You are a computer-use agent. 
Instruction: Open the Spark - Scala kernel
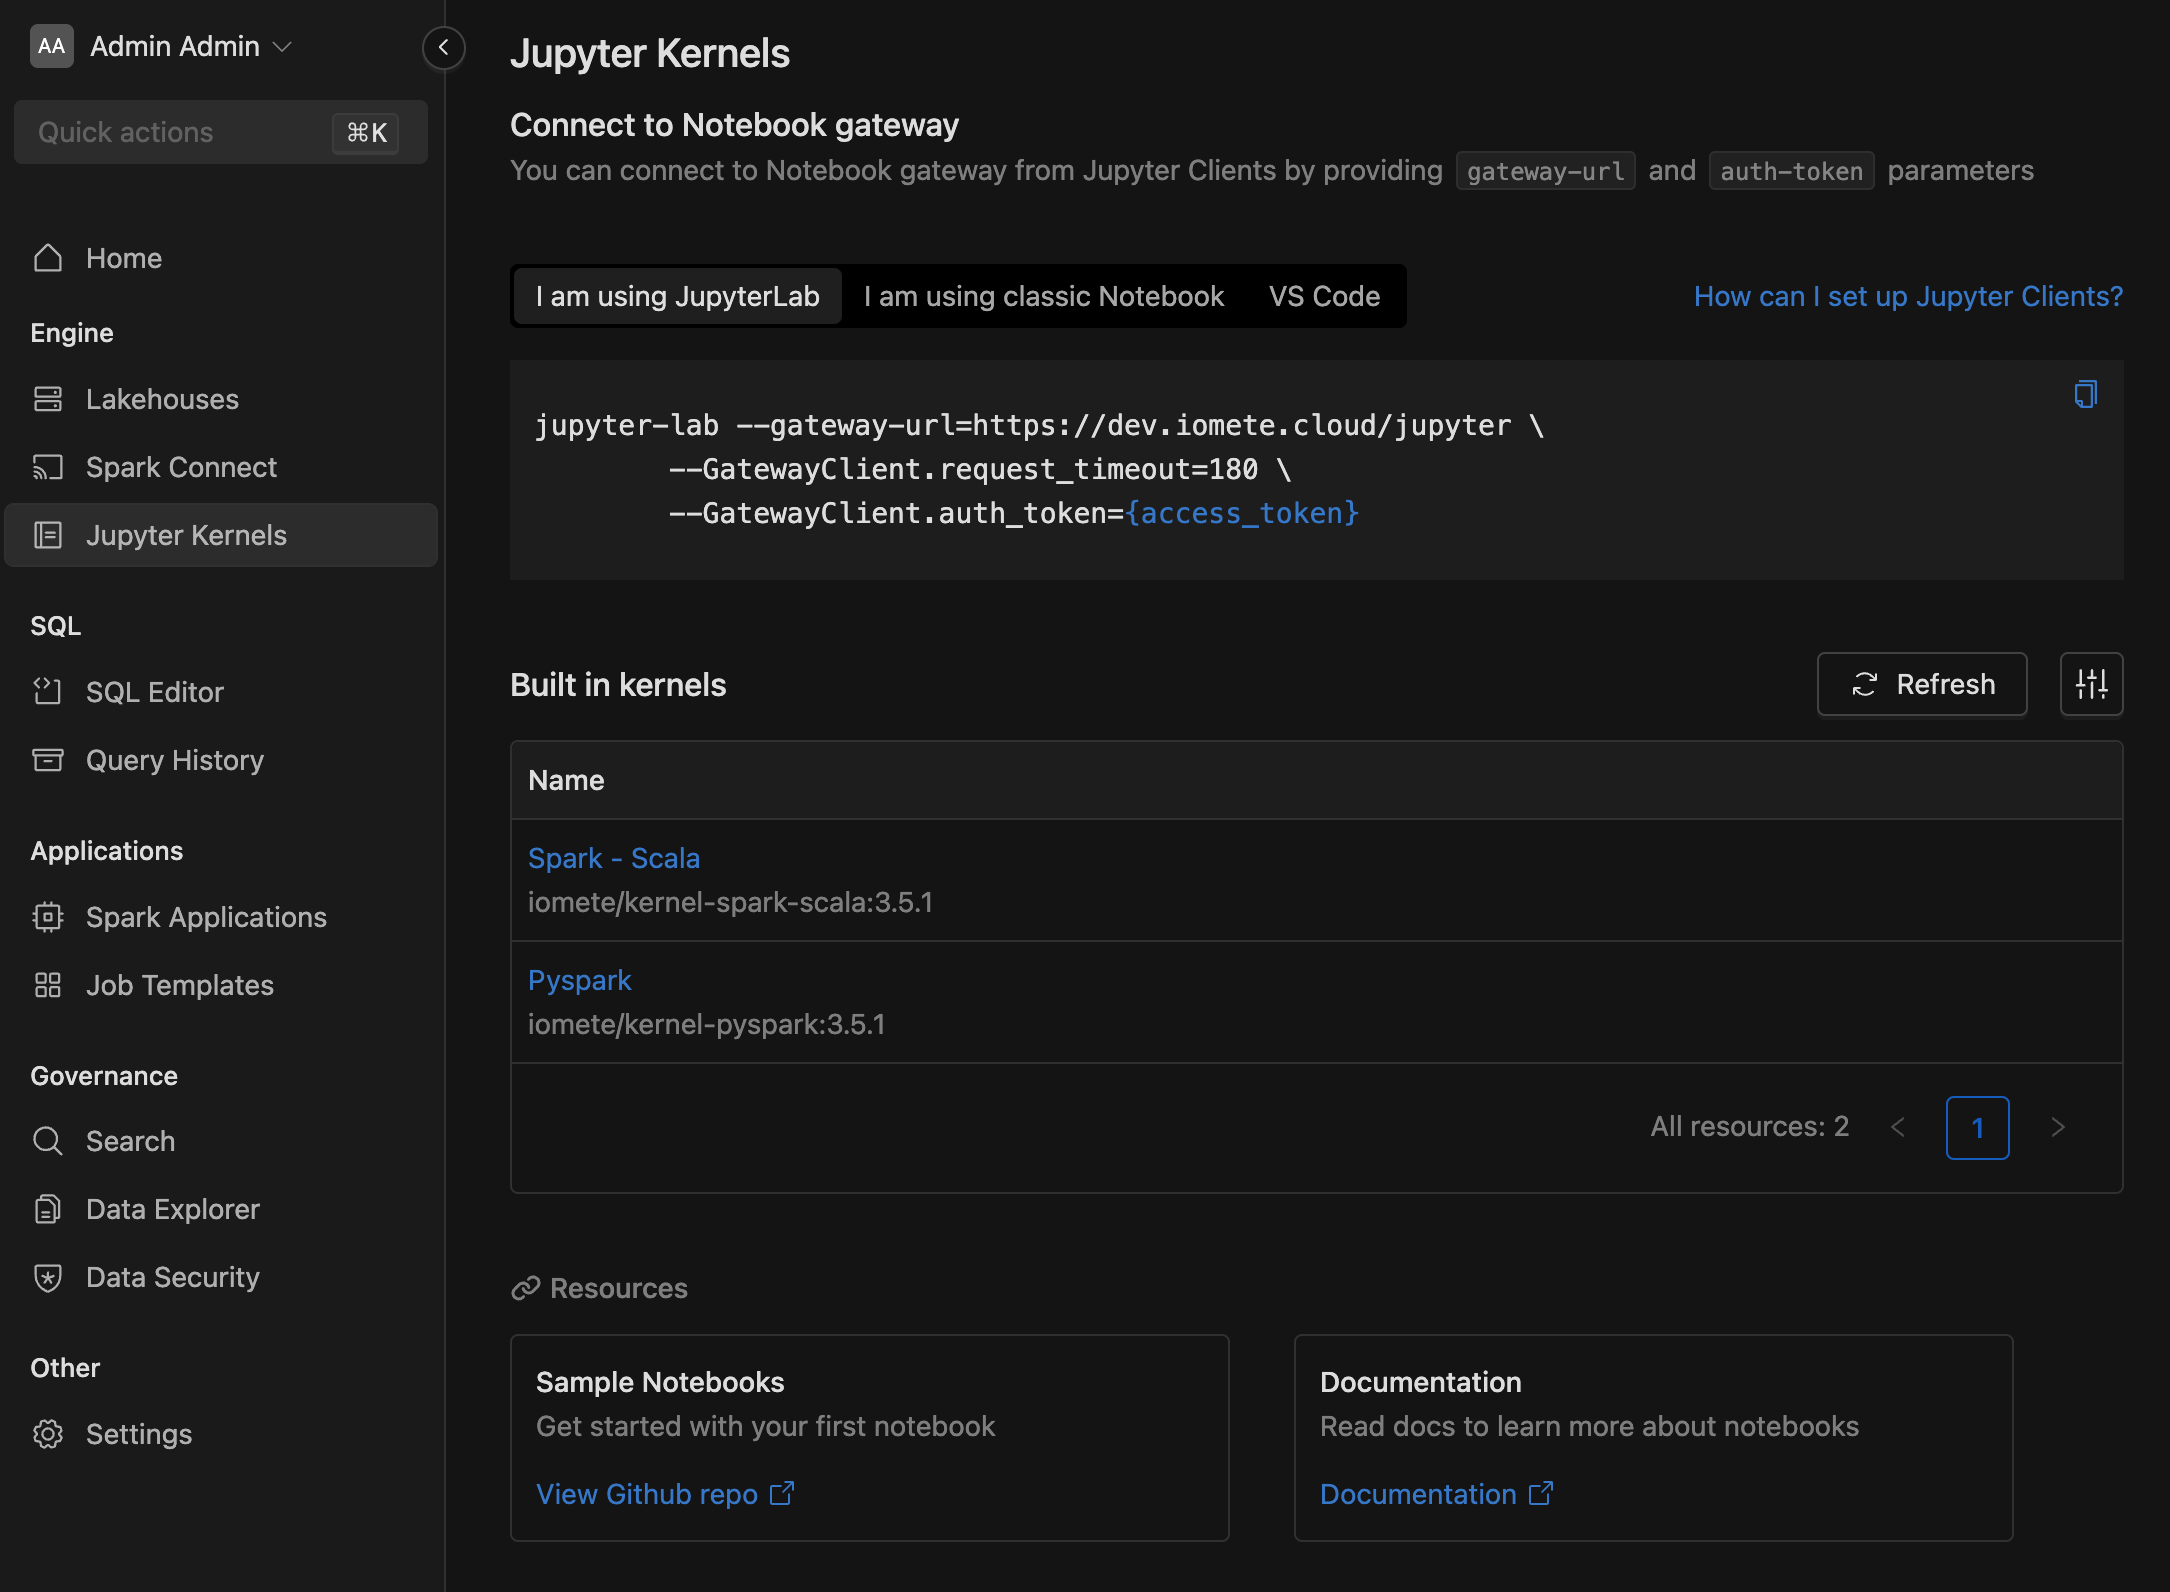(x=614, y=858)
